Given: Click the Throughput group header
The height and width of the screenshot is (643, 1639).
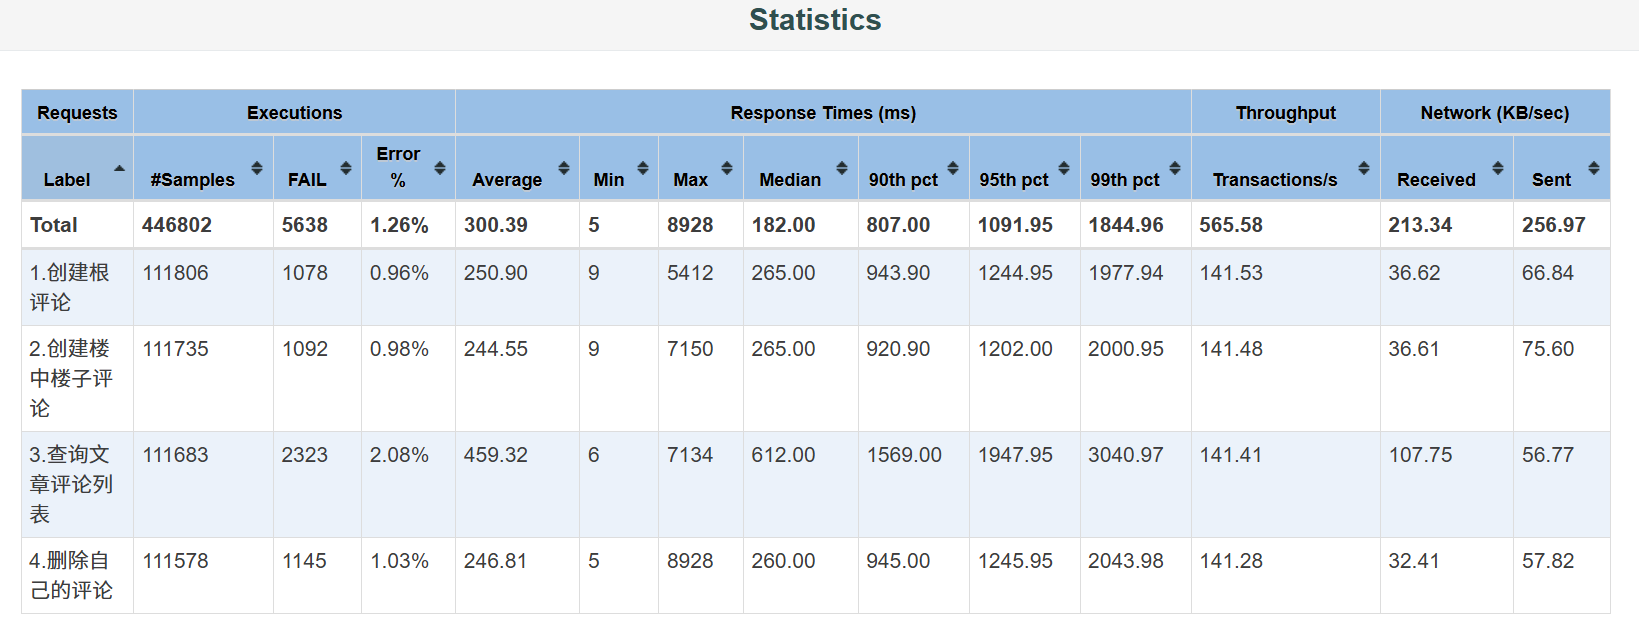Looking at the screenshot, I should coord(1286,113).
